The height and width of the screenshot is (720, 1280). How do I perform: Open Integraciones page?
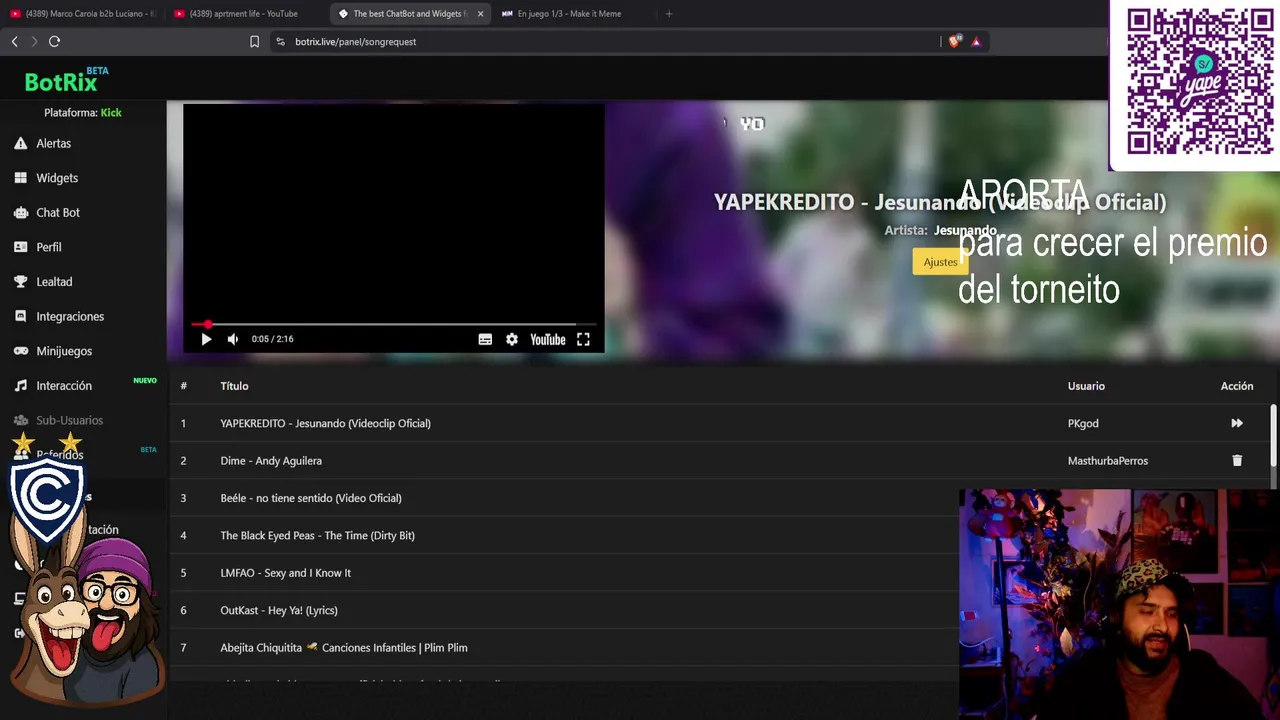pyautogui.click(x=70, y=316)
